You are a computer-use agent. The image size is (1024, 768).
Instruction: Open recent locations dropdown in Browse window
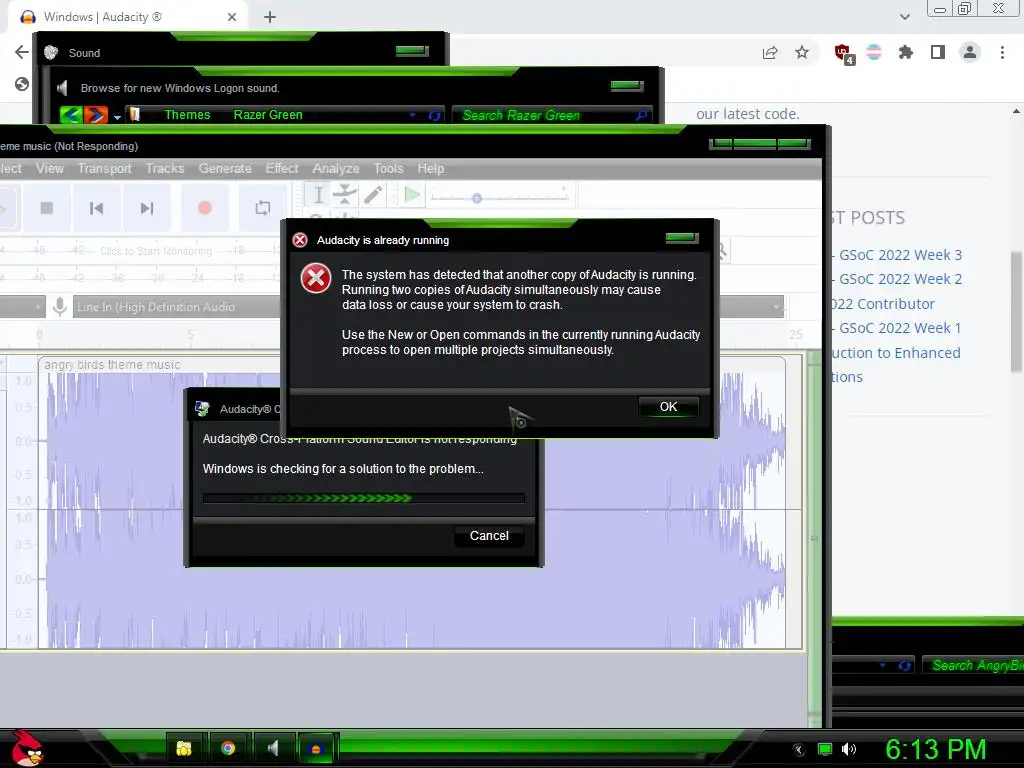point(117,117)
